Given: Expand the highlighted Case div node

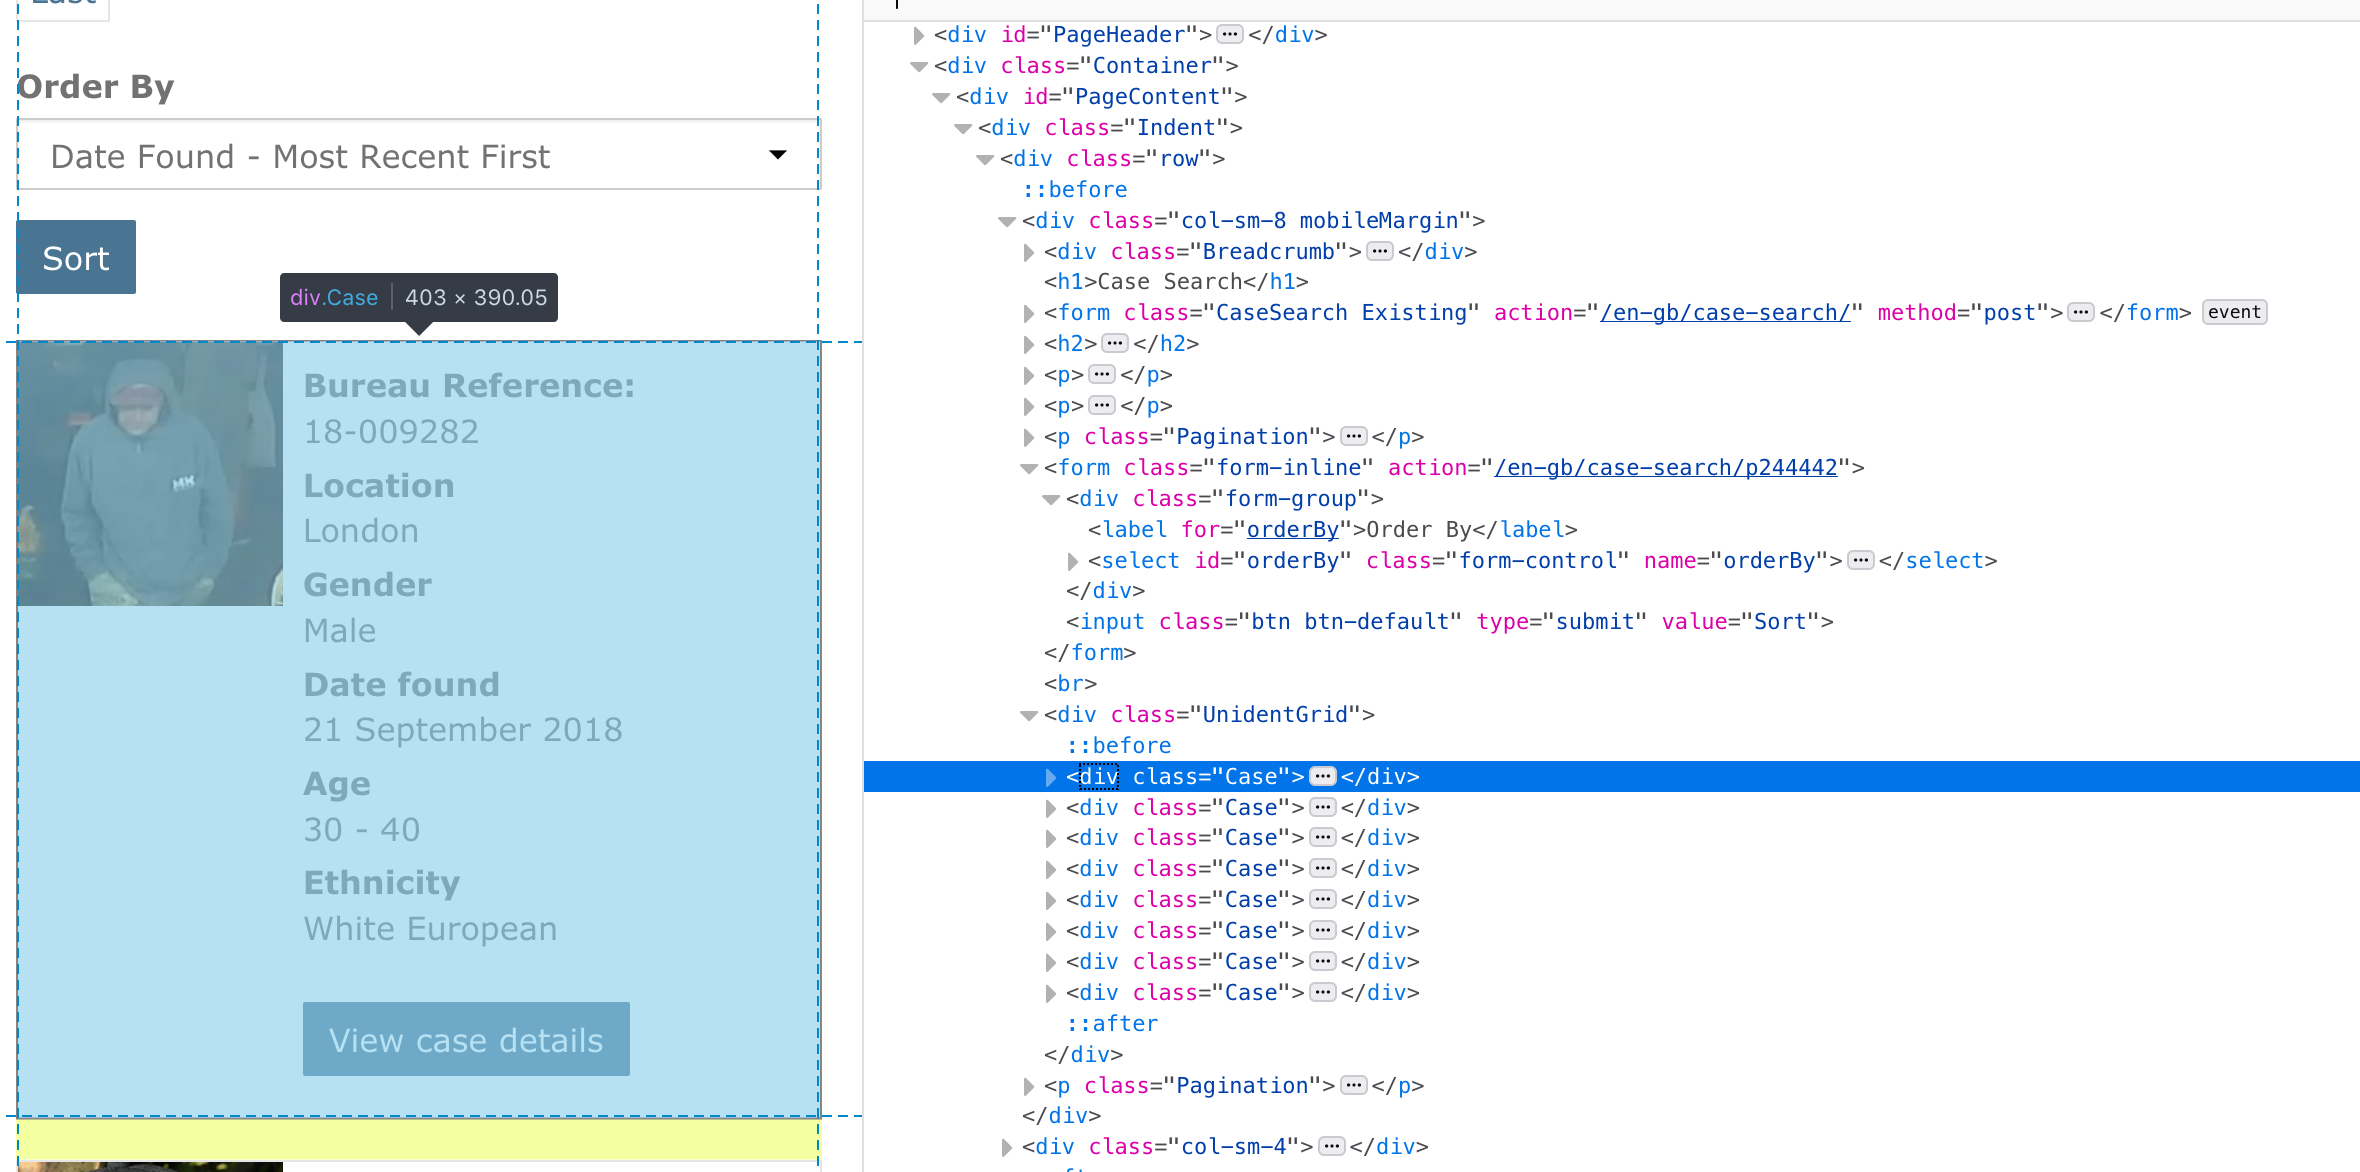Looking at the screenshot, I should point(1050,777).
